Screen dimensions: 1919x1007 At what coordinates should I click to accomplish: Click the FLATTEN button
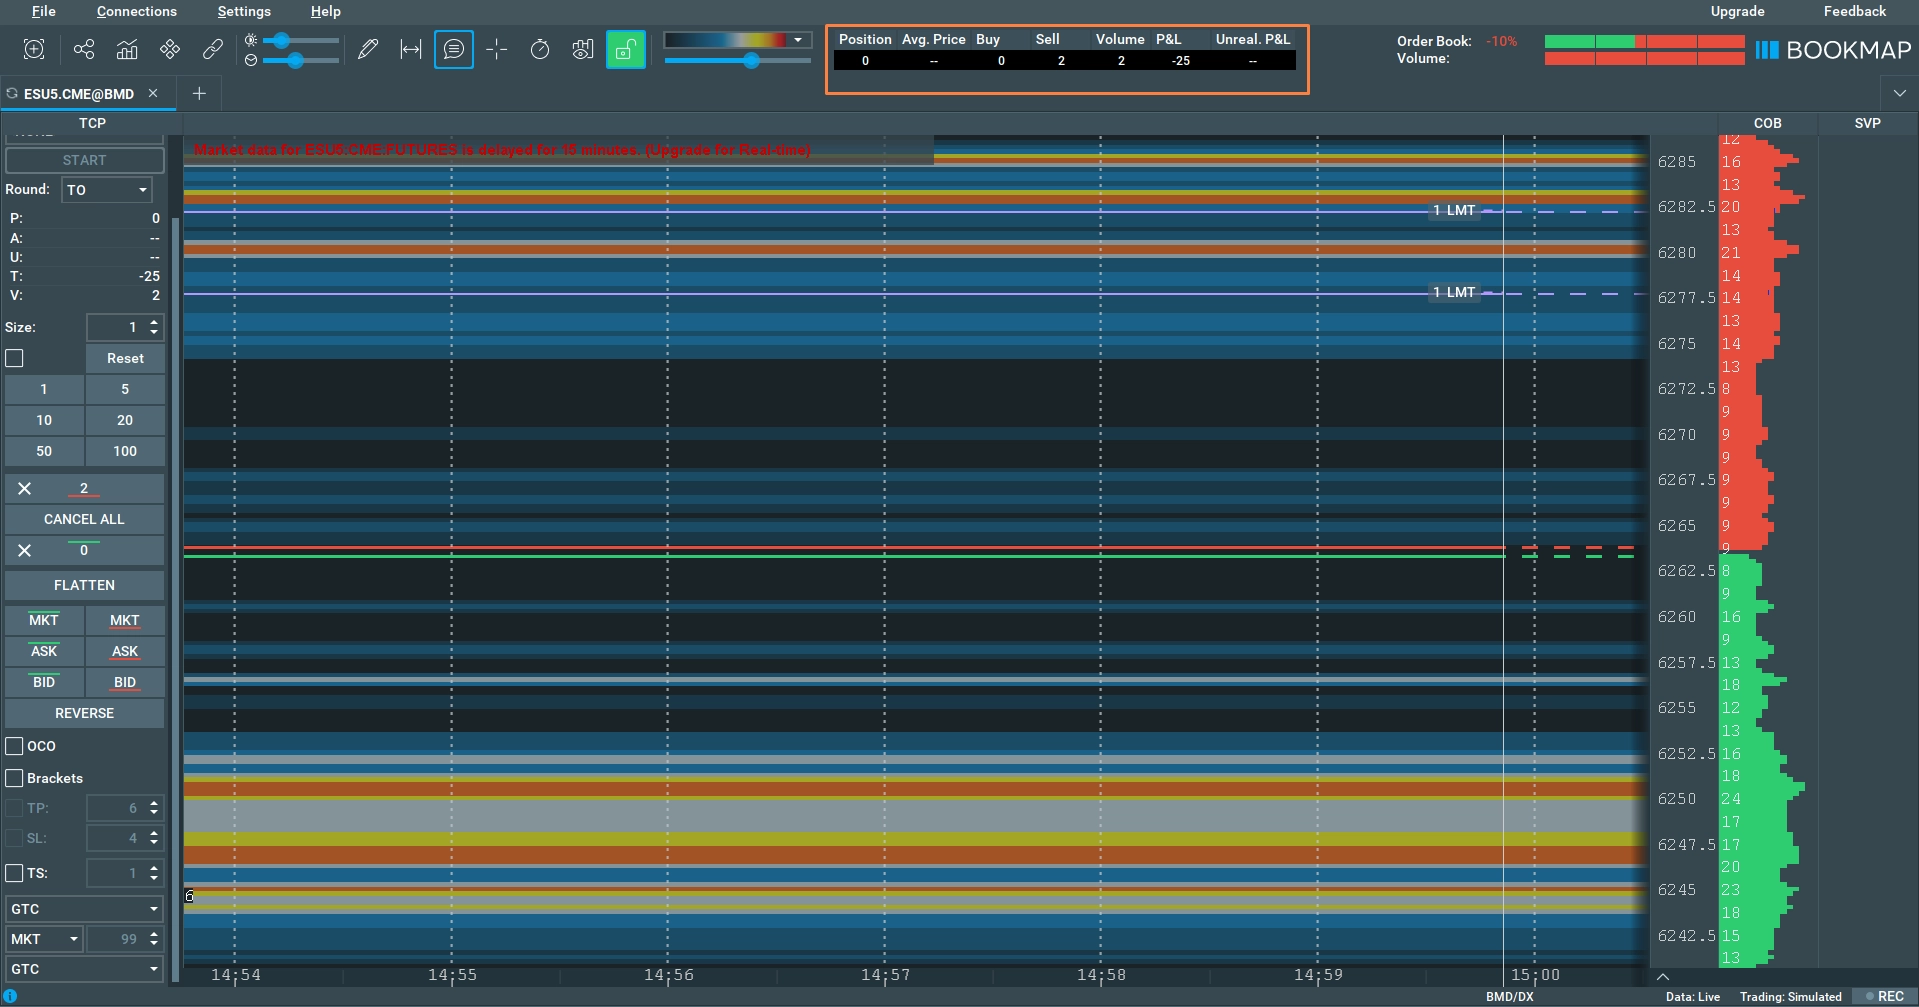pos(84,585)
